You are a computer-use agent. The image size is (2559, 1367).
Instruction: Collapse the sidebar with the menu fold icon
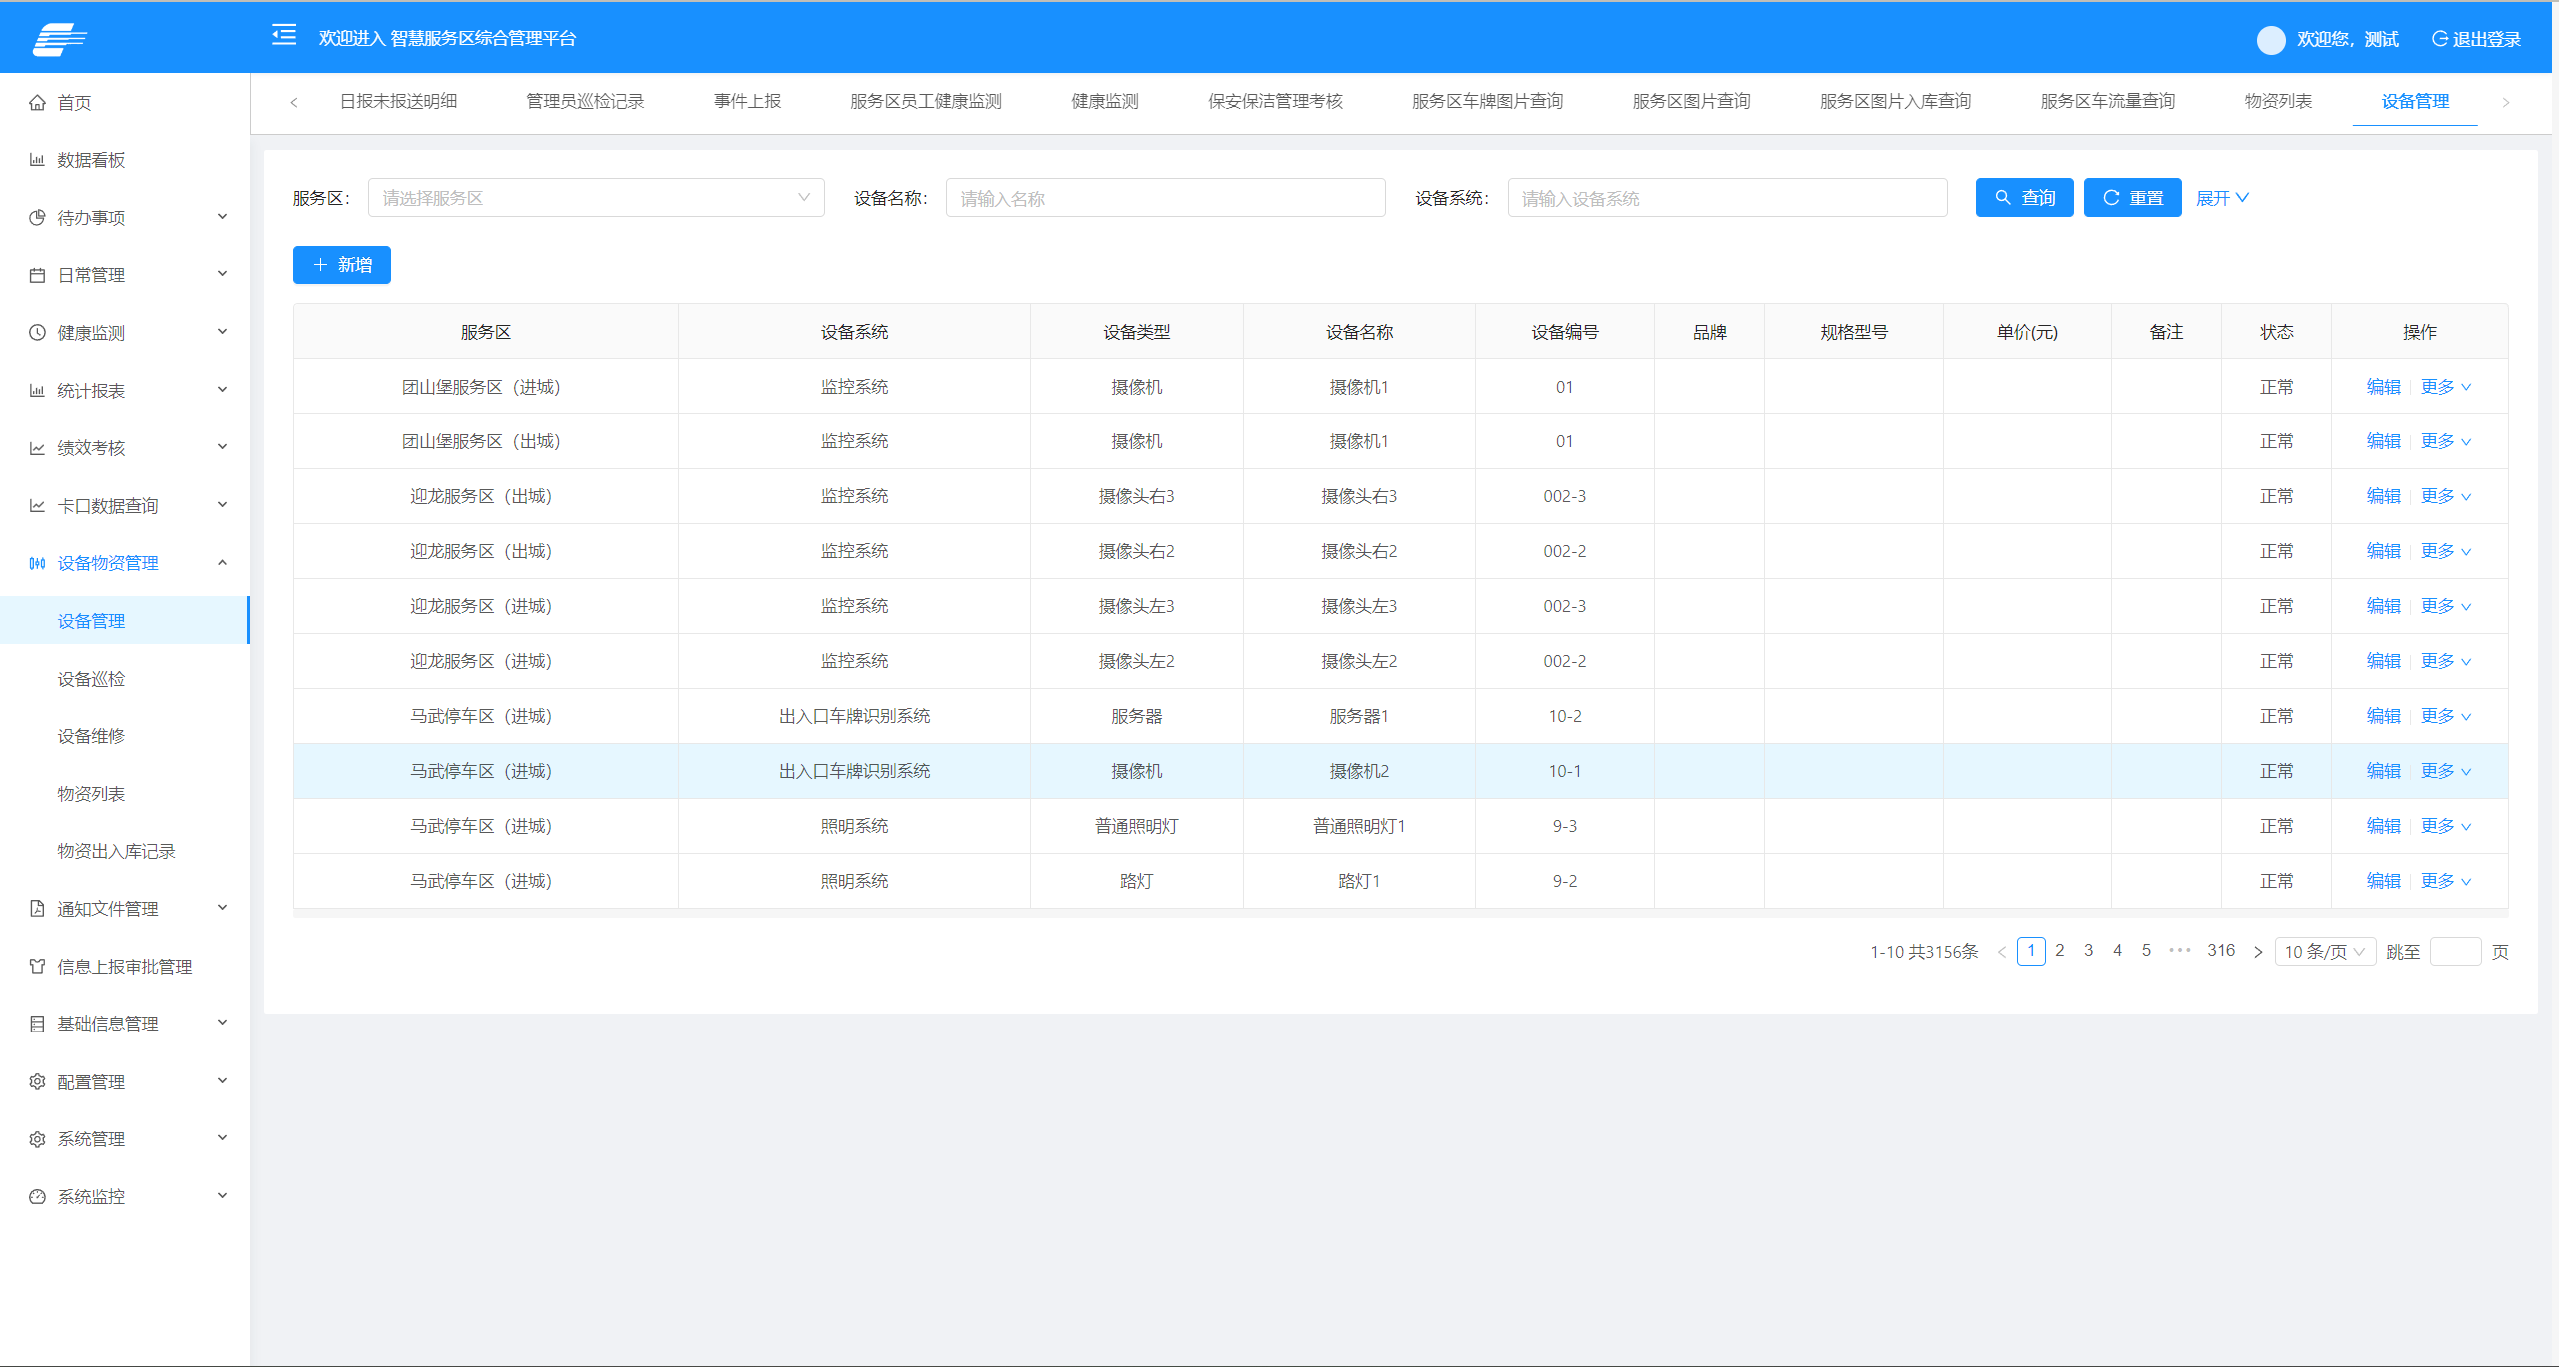(x=284, y=36)
